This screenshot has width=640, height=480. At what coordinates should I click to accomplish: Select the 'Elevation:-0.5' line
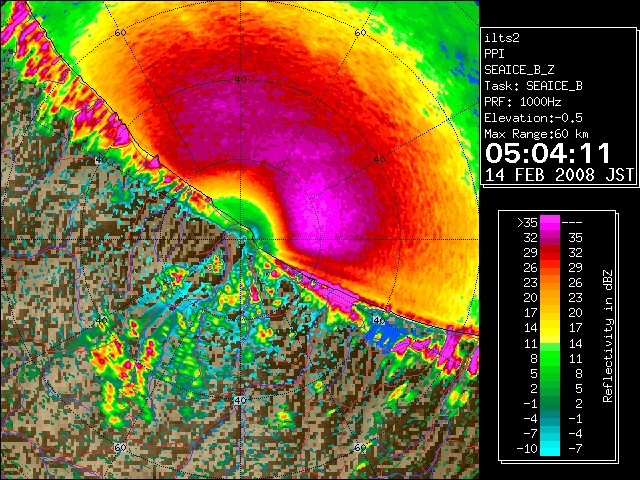point(533,118)
